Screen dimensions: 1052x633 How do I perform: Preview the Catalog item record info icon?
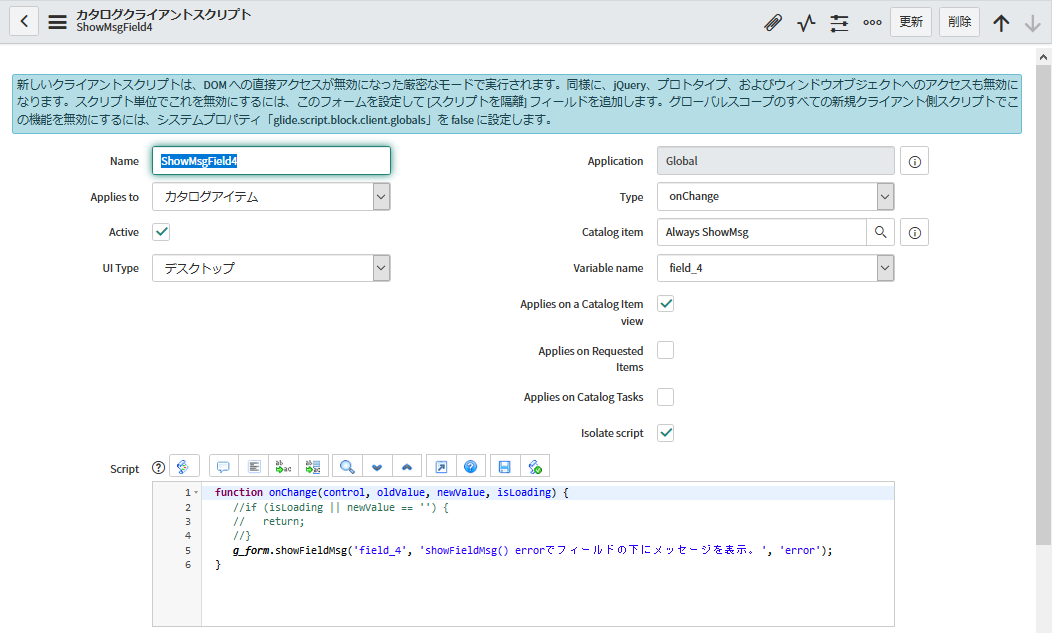click(x=914, y=232)
